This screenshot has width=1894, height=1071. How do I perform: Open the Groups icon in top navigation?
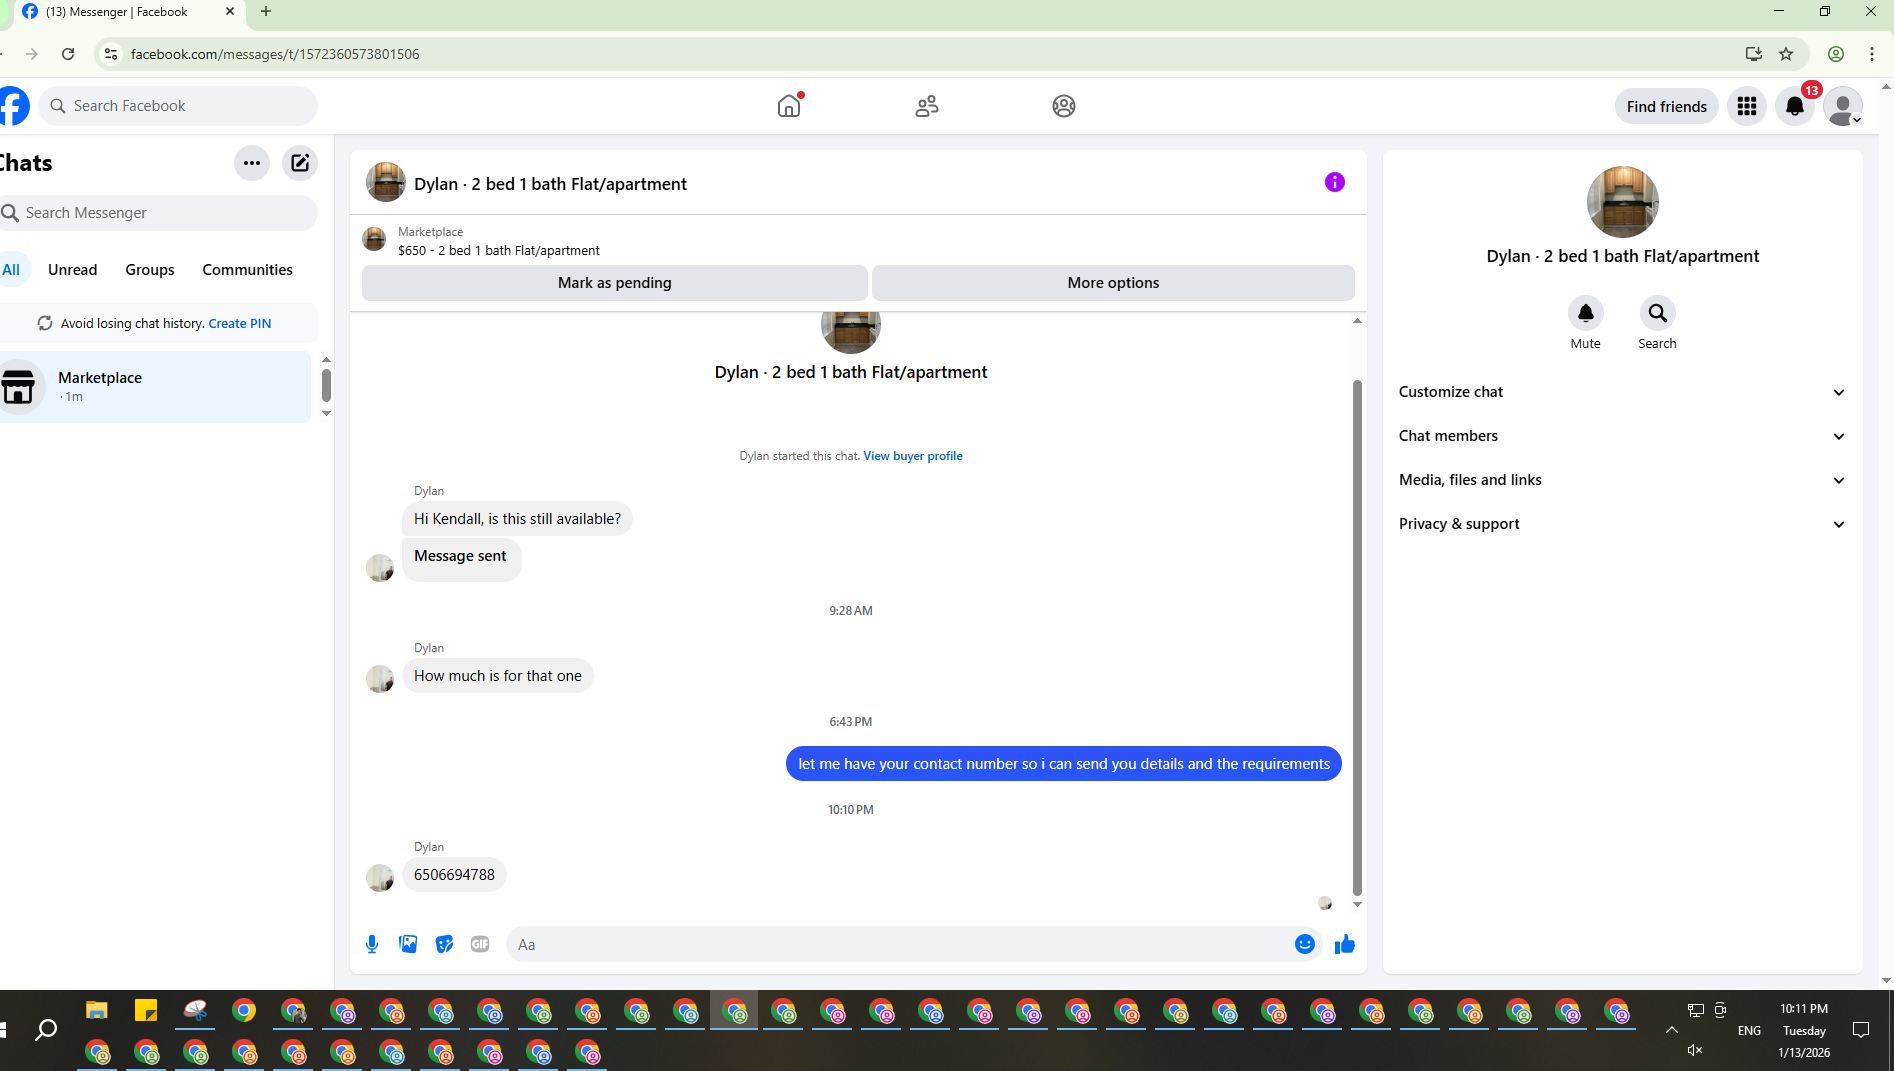point(1064,106)
